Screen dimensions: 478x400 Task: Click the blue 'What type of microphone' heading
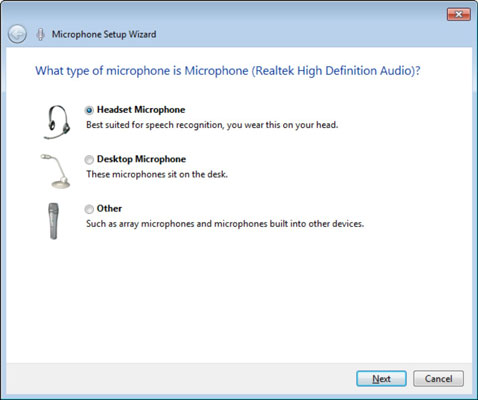228,71
